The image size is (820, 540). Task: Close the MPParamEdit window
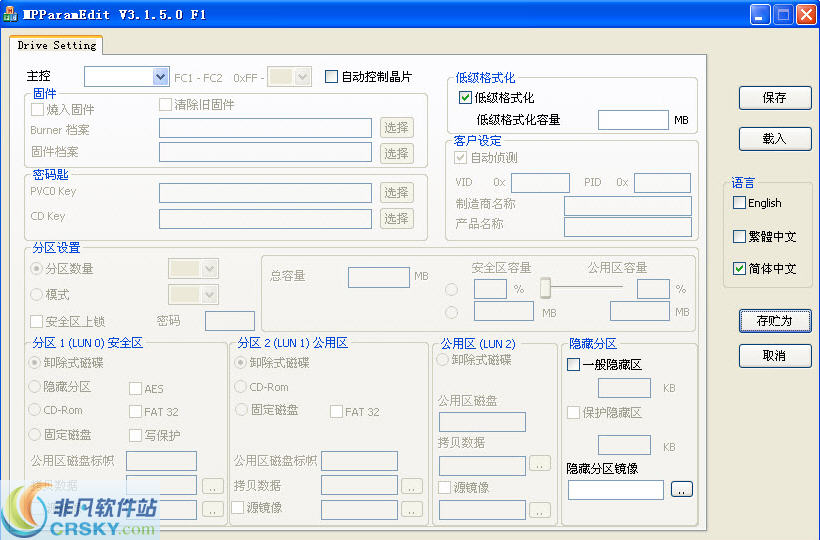tap(806, 14)
